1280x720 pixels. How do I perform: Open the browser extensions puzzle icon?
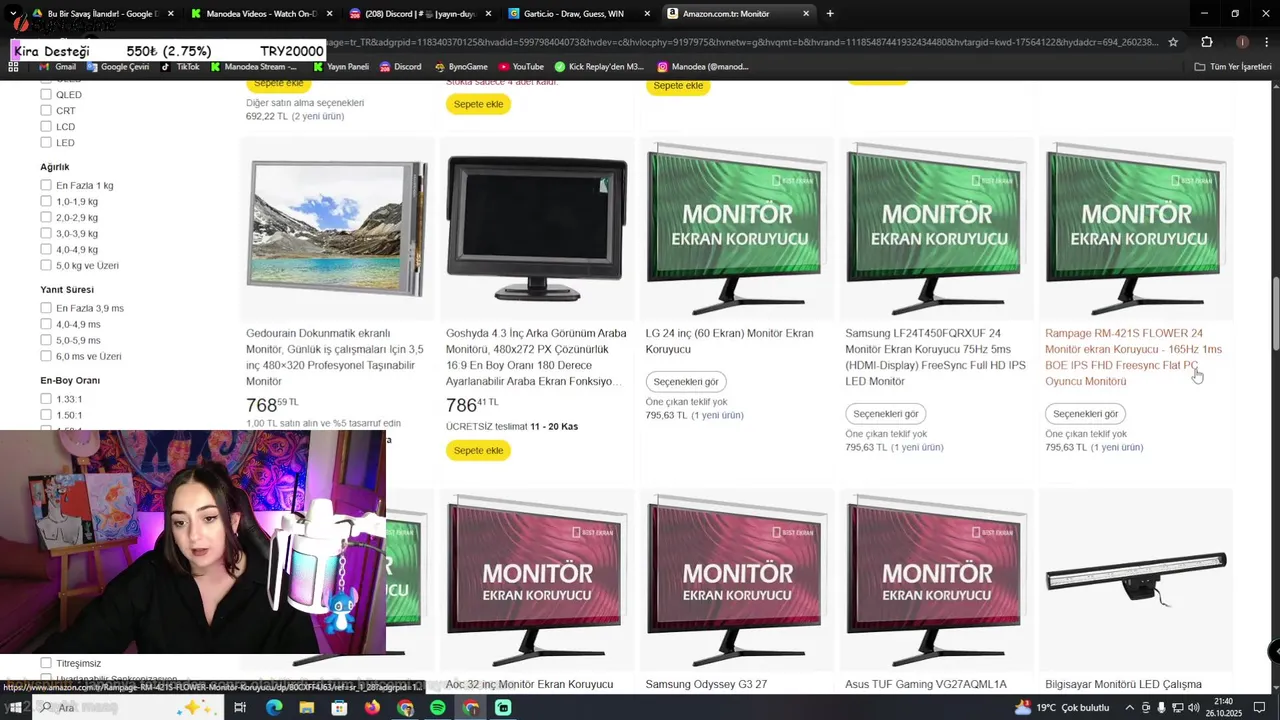point(1206,42)
